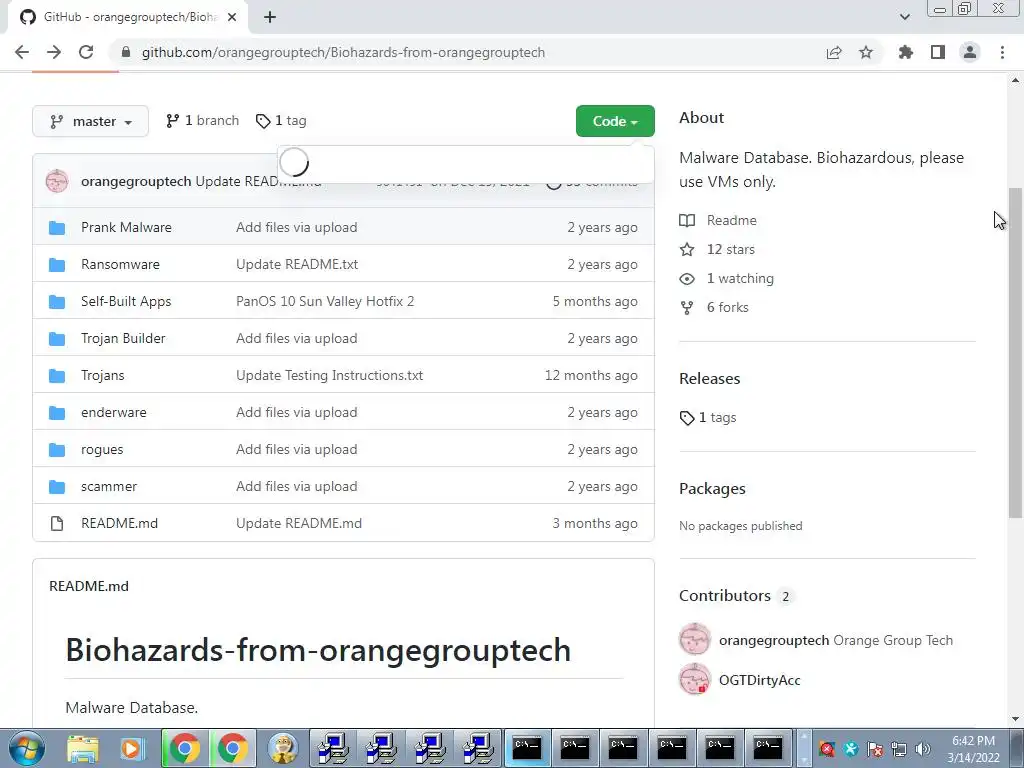Image resolution: width=1024 pixels, height=768 pixels.
Task: Open the Packages heading link
Action: click(712, 489)
